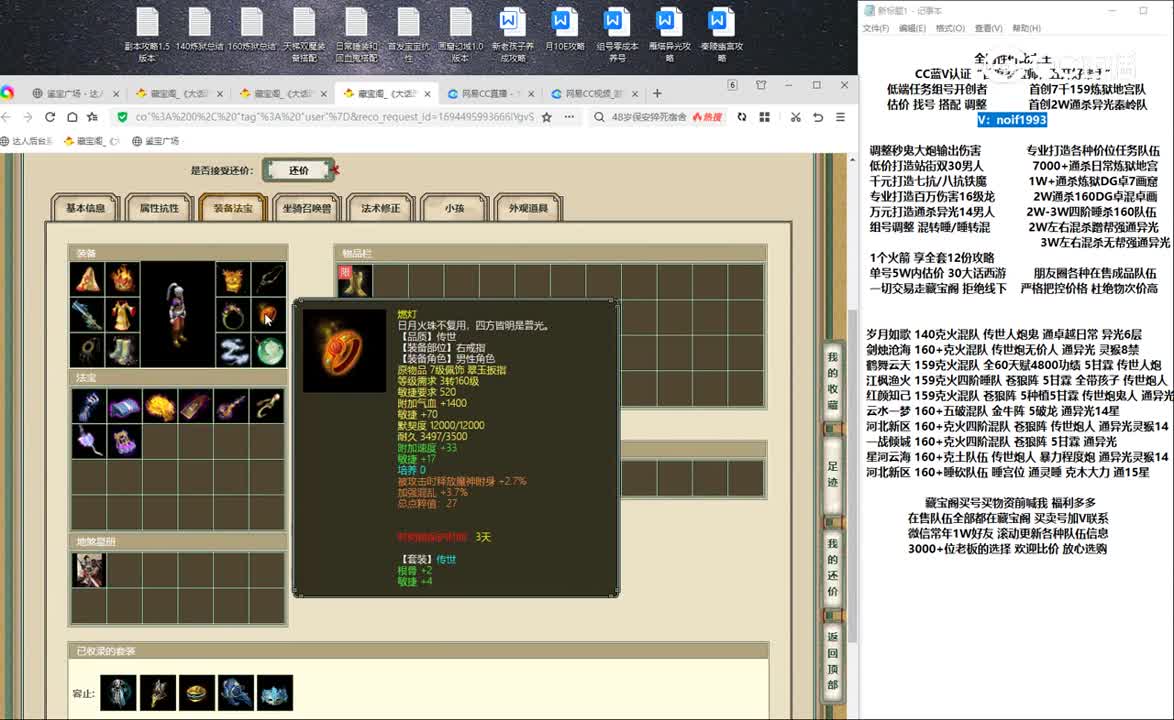This screenshot has height=720, width=1174.
Task: Select the dark necklace equipment icon
Action: pos(88,350)
